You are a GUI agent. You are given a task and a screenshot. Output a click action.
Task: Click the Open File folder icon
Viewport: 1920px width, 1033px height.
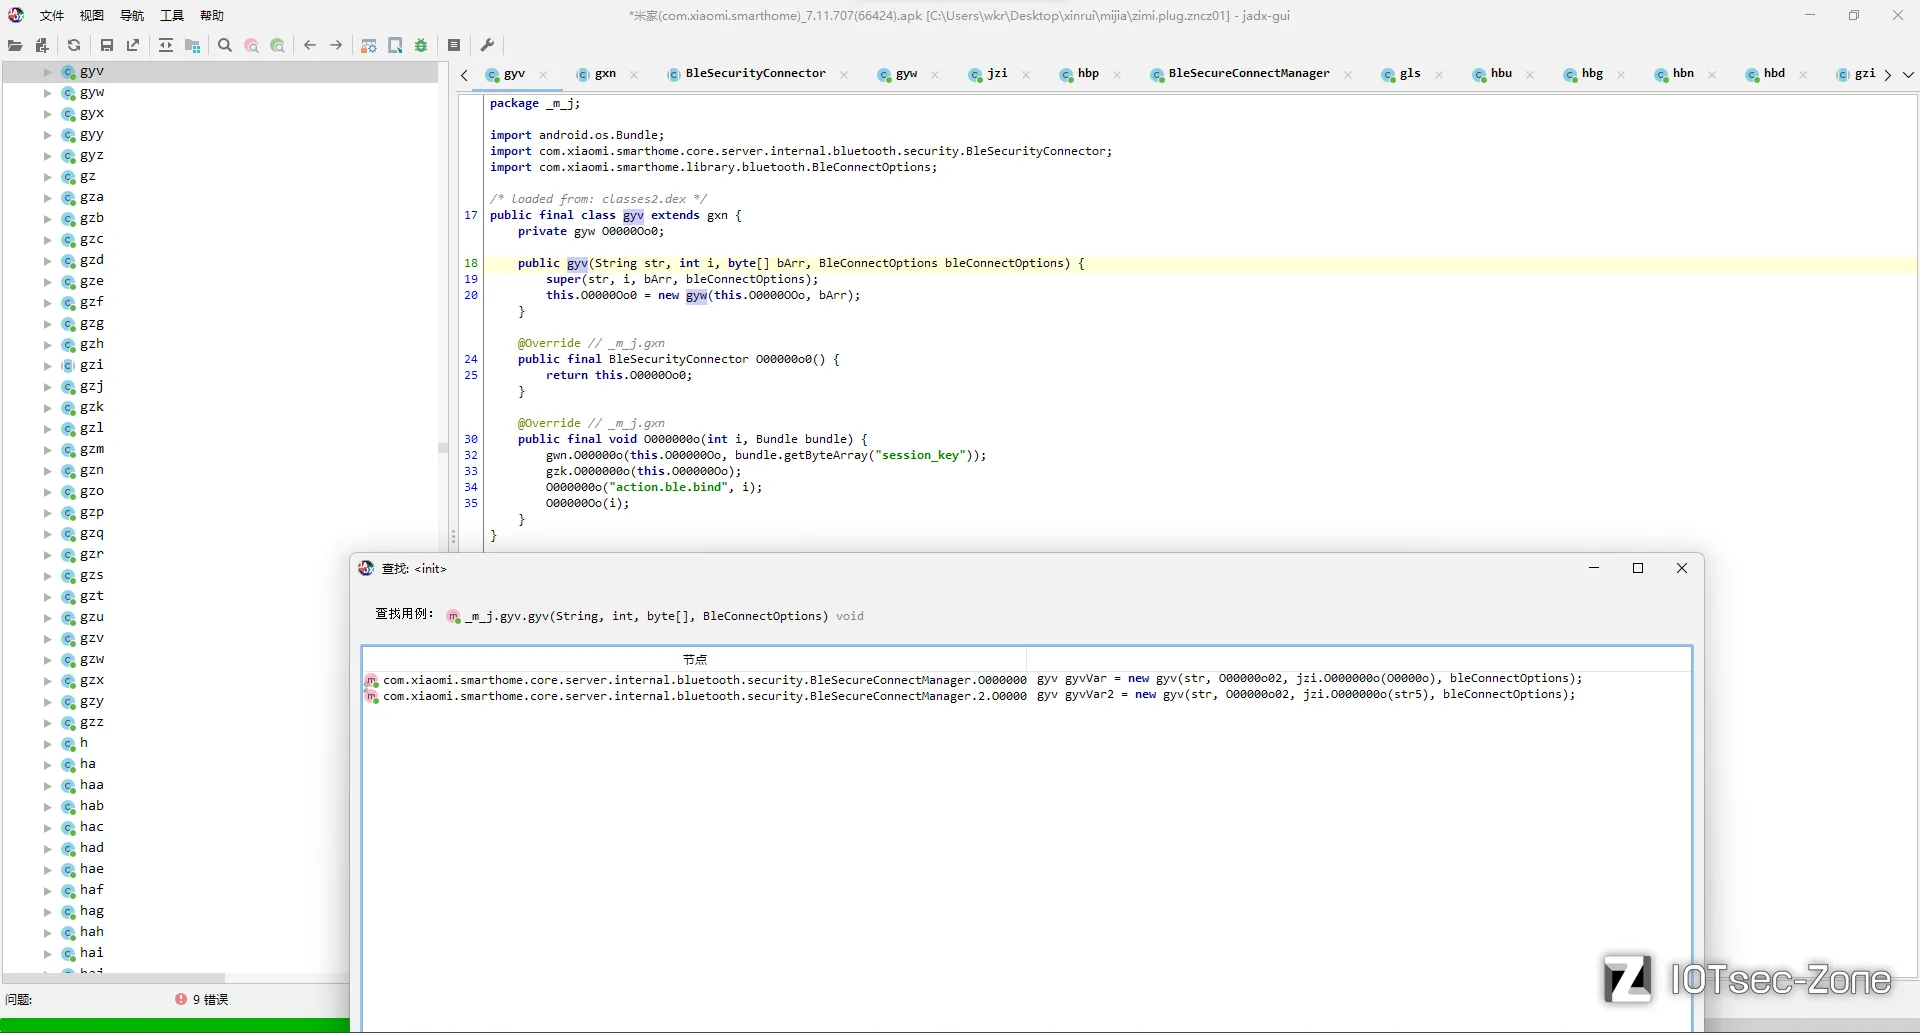coord(15,45)
